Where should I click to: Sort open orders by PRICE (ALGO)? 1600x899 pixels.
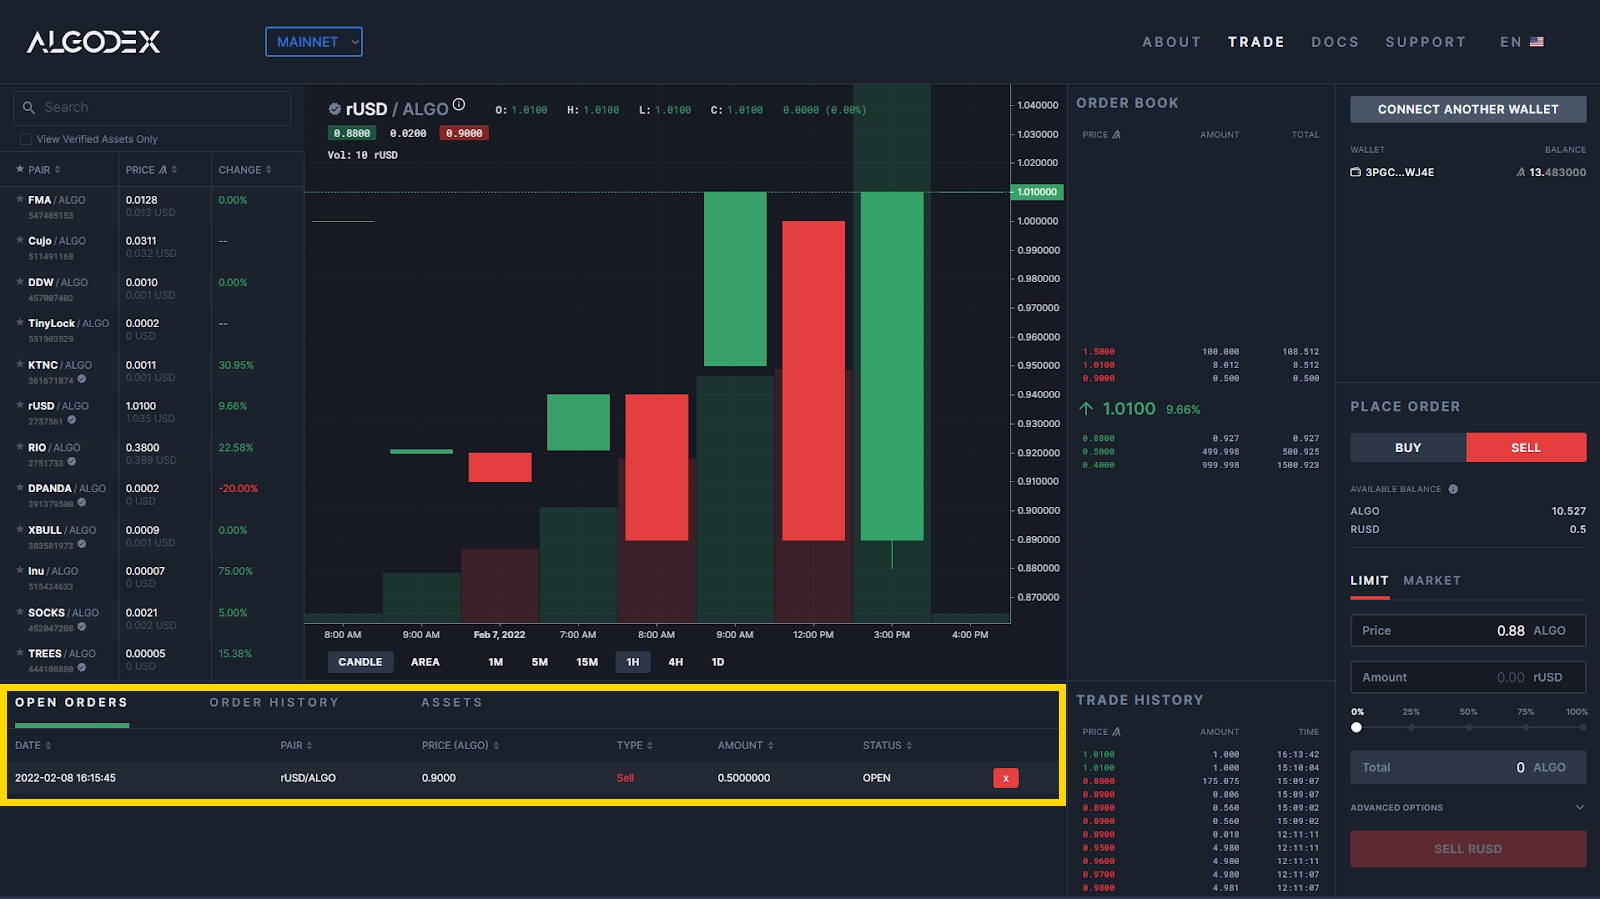click(460, 745)
